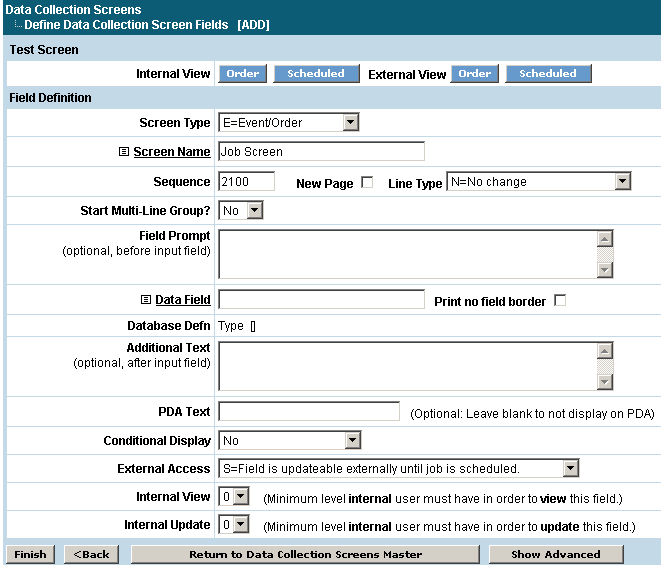This screenshot has width=661, height=565.
Task: Click the Show Advanced button
Action: tap(556, 554)
